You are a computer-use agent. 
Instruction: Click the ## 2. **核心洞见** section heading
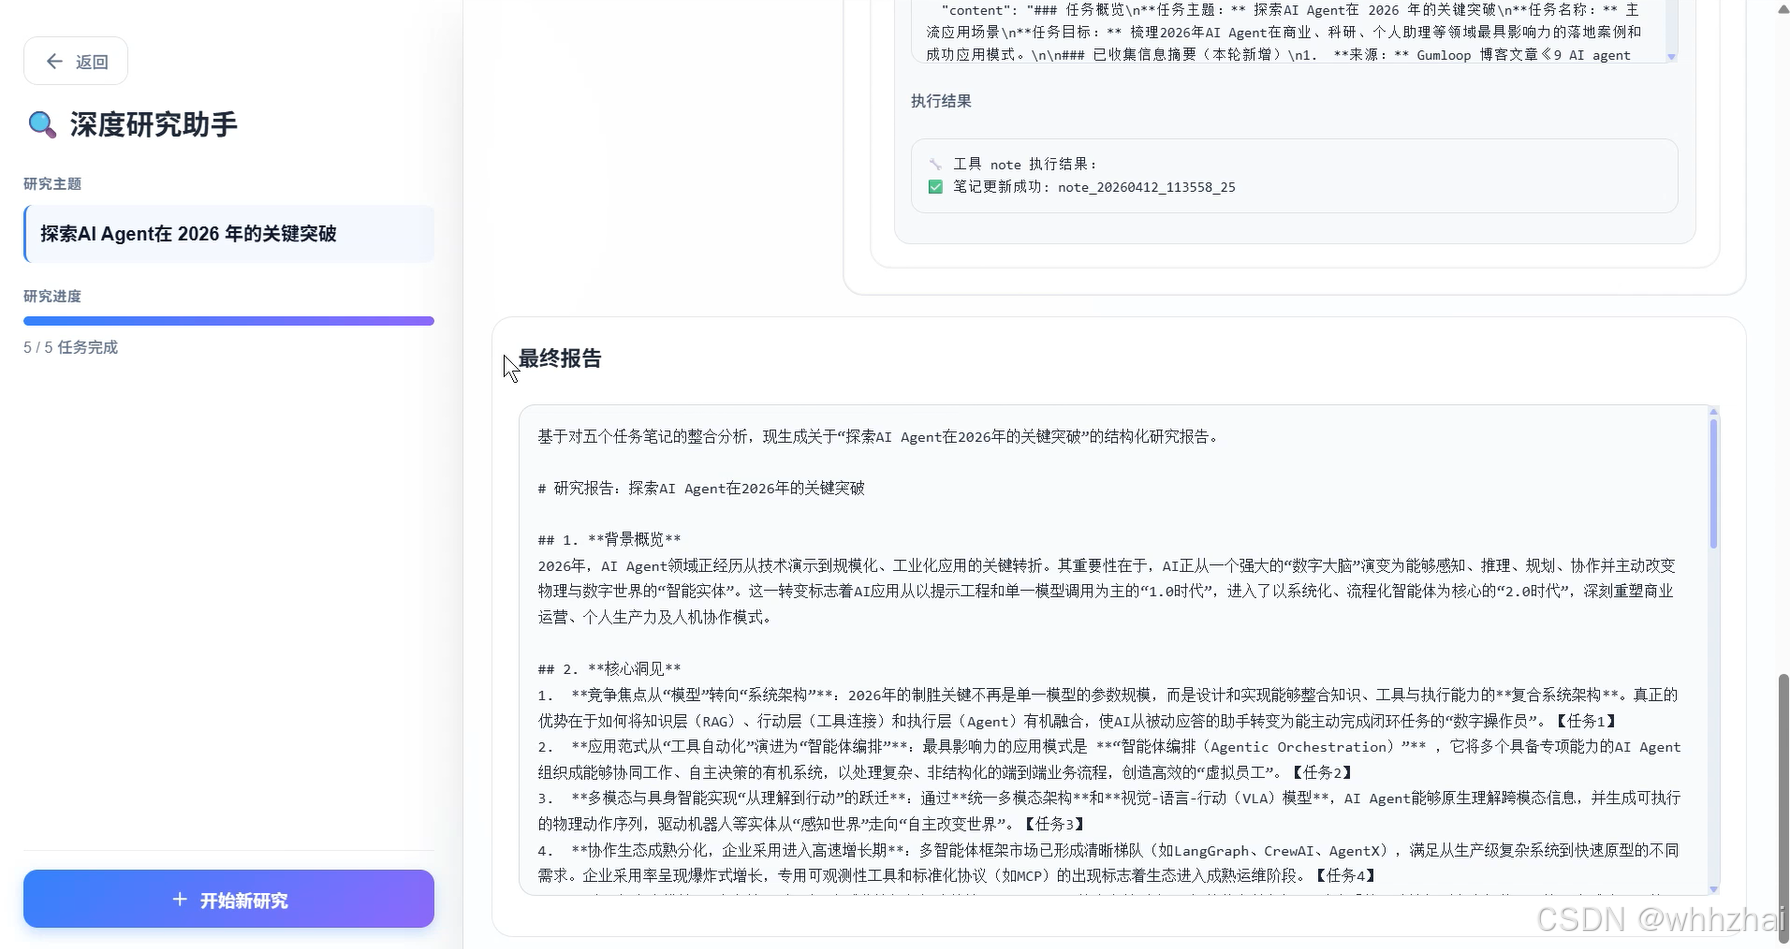pyautogui.click(x=609, y=669)
